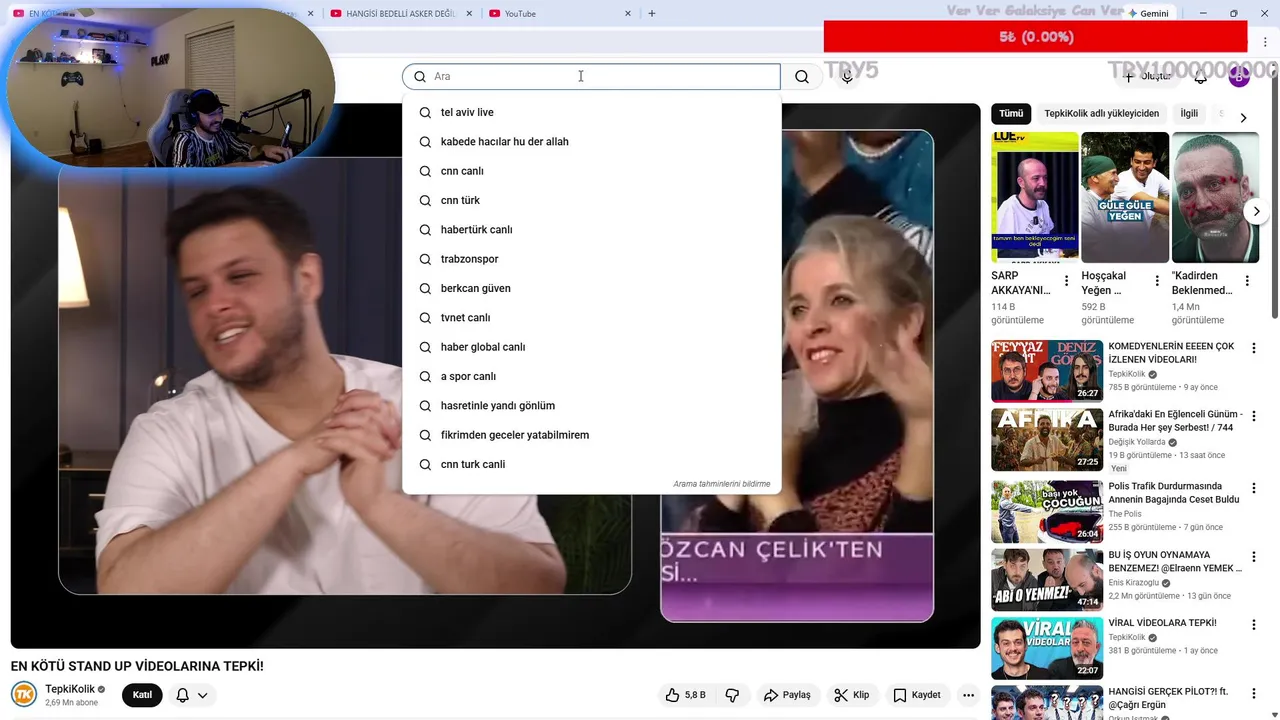The image size is (1280, 720).
Task: Open BU İŞ OYUN OYNAMAYA BENZEMEZ title
Action: point(1175,561)
